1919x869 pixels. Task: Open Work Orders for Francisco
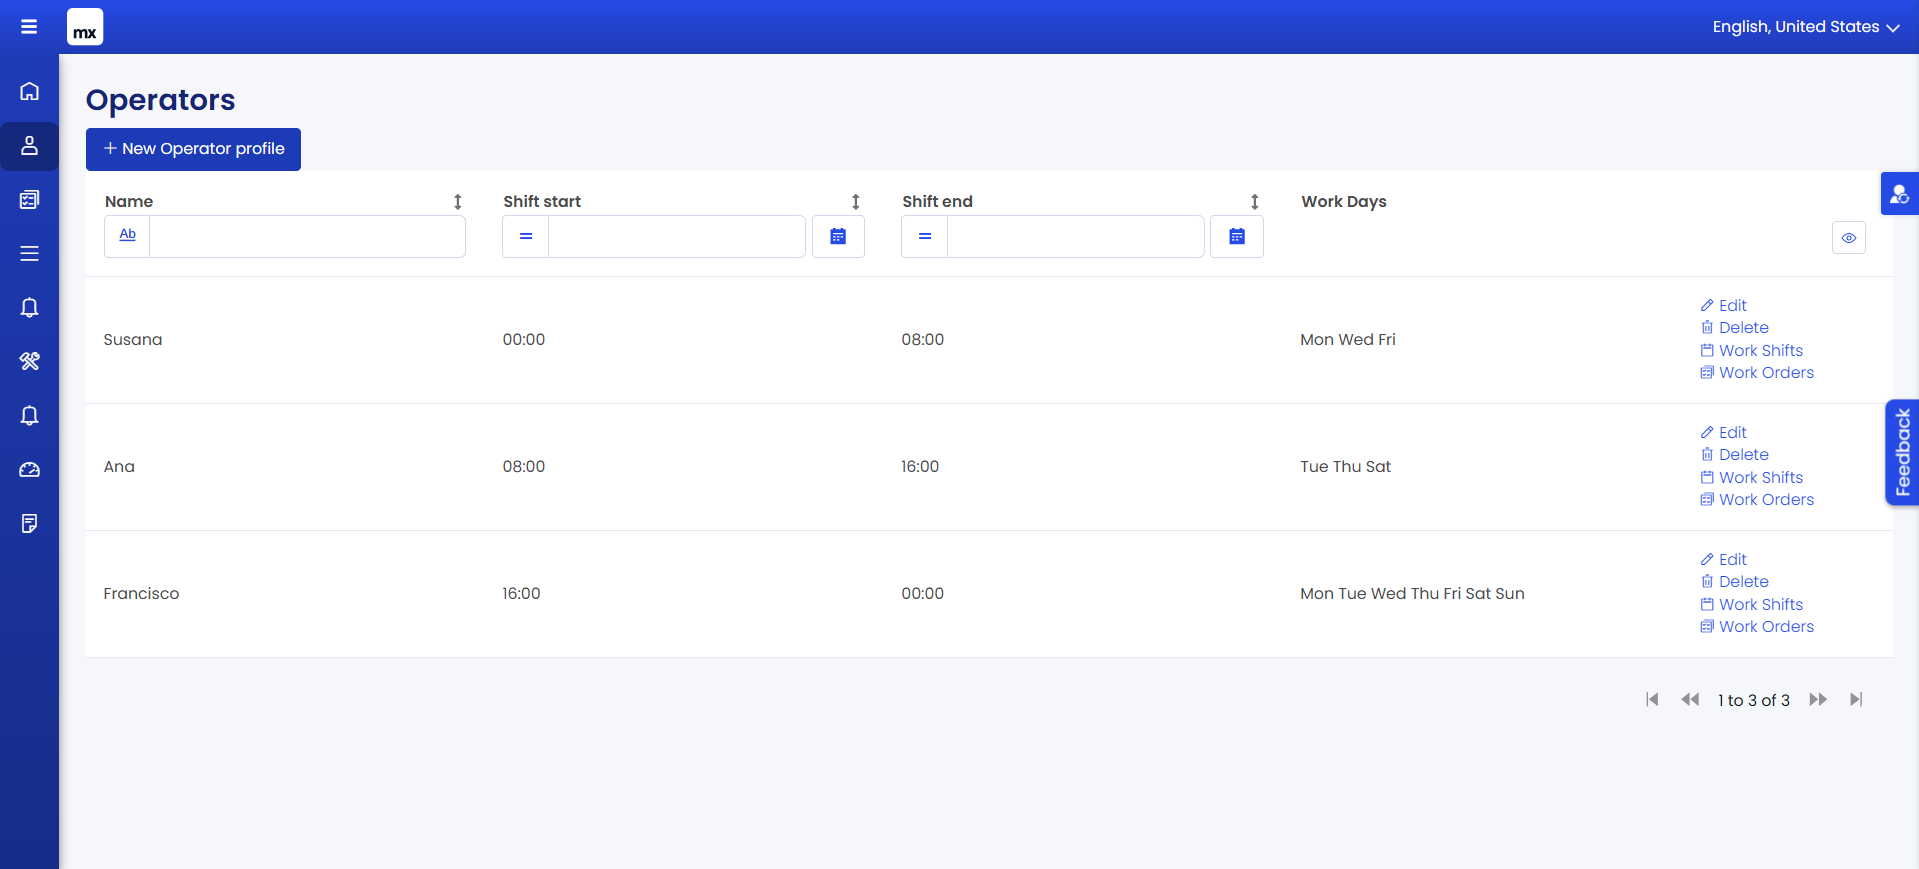pyautogui.click(x=1757, y=627)
